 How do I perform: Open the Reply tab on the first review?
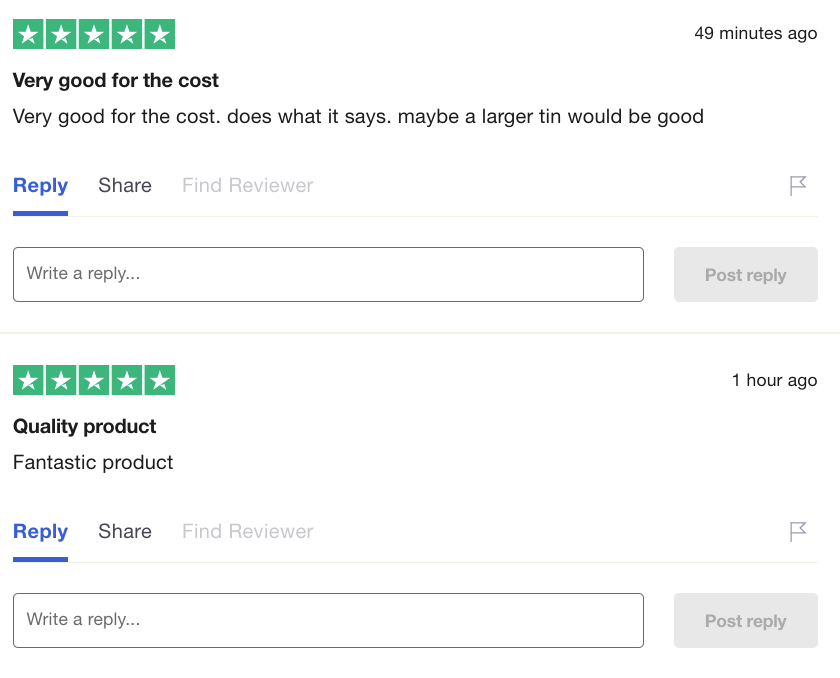click(40, 186)
